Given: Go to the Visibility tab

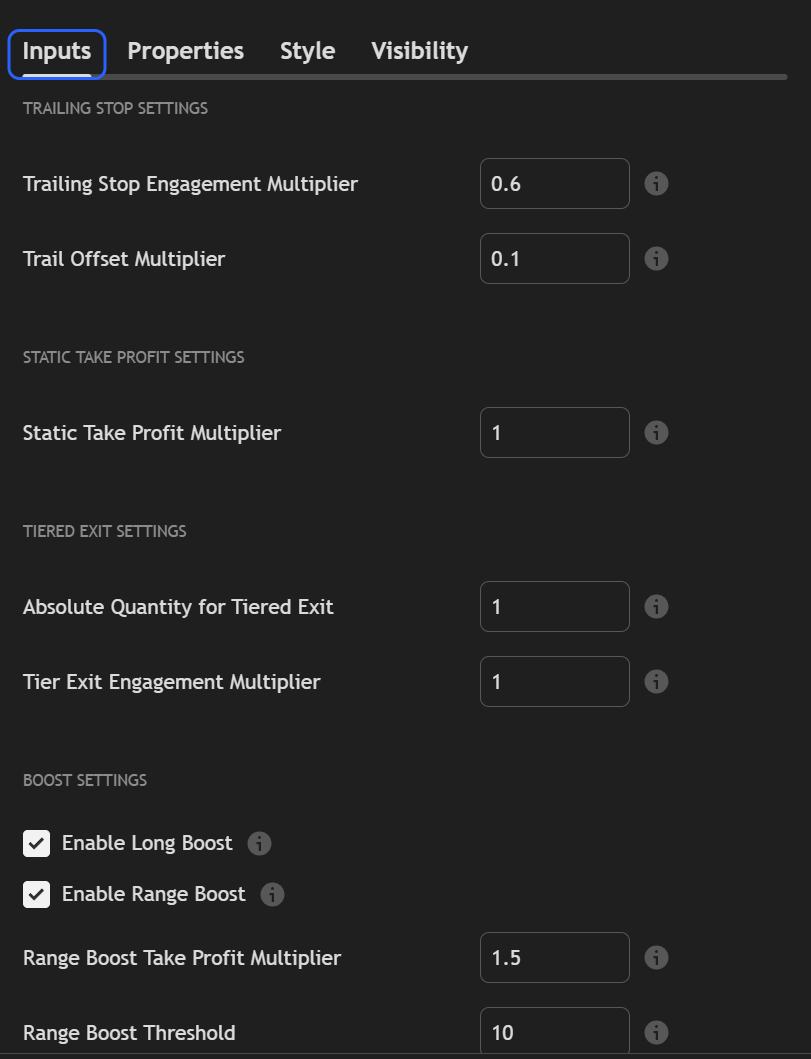Looking at the screenshot, I should pyautogui.click(x=419, y=51).
